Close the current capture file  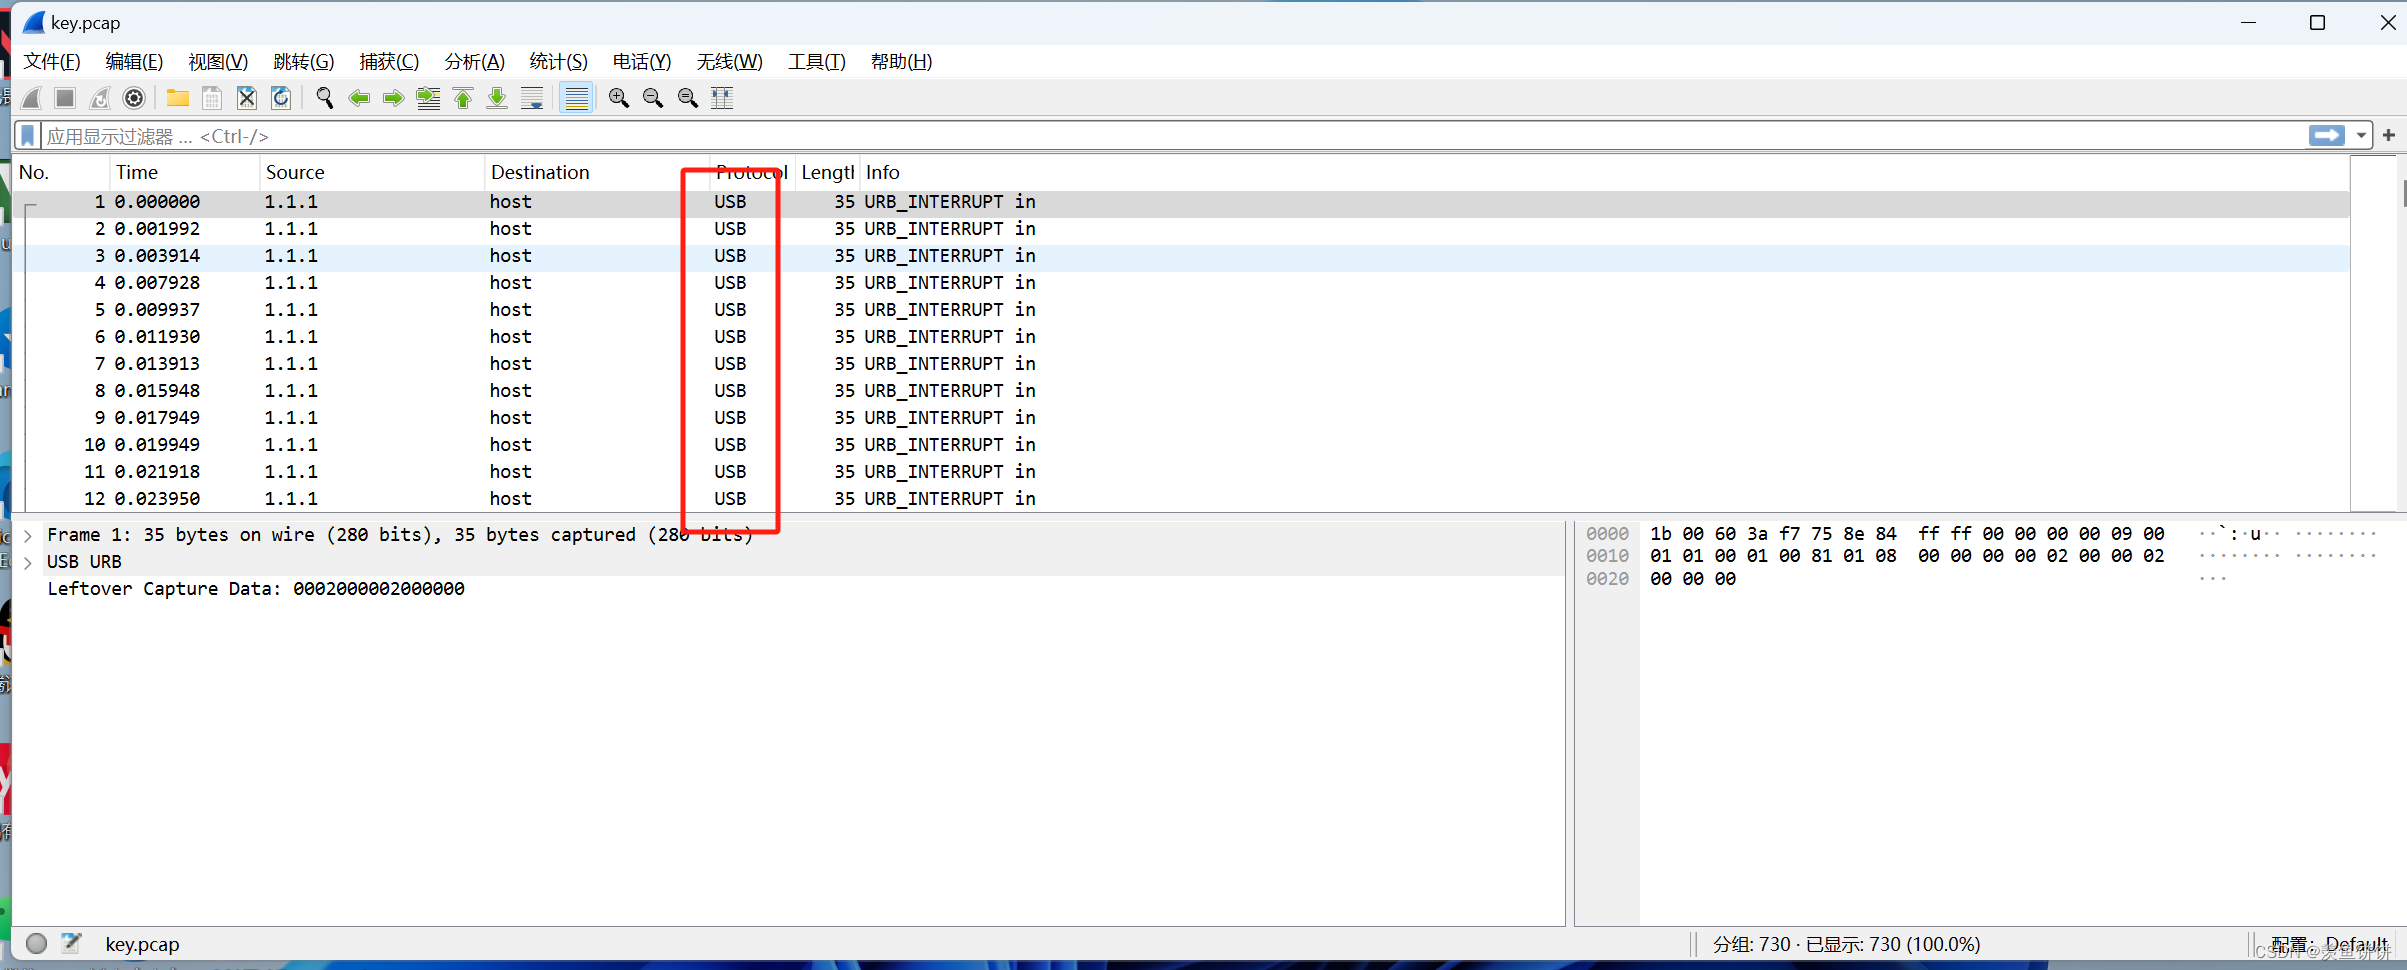tap(246, 97)
